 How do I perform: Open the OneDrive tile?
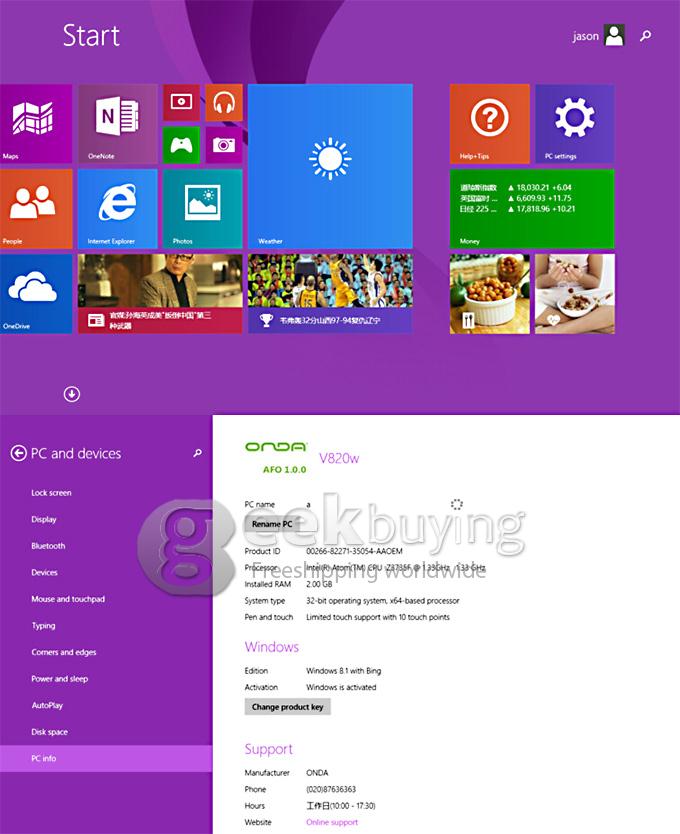tap(36, 294)
